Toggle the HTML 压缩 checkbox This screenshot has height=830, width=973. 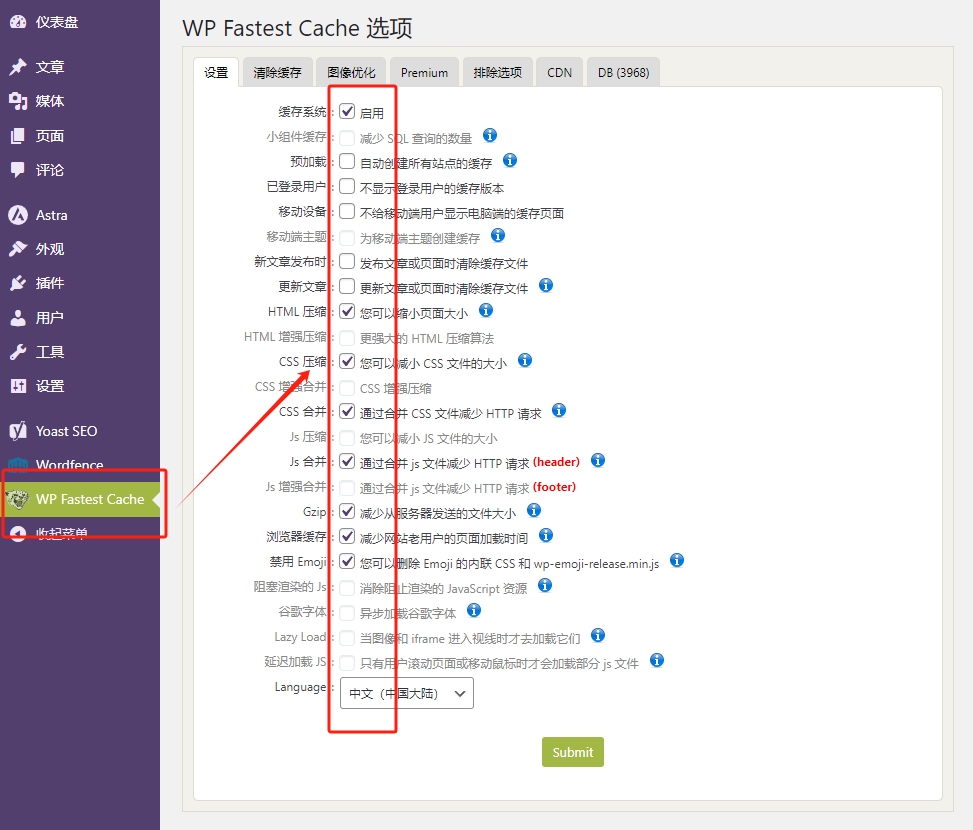click(347, 311)
